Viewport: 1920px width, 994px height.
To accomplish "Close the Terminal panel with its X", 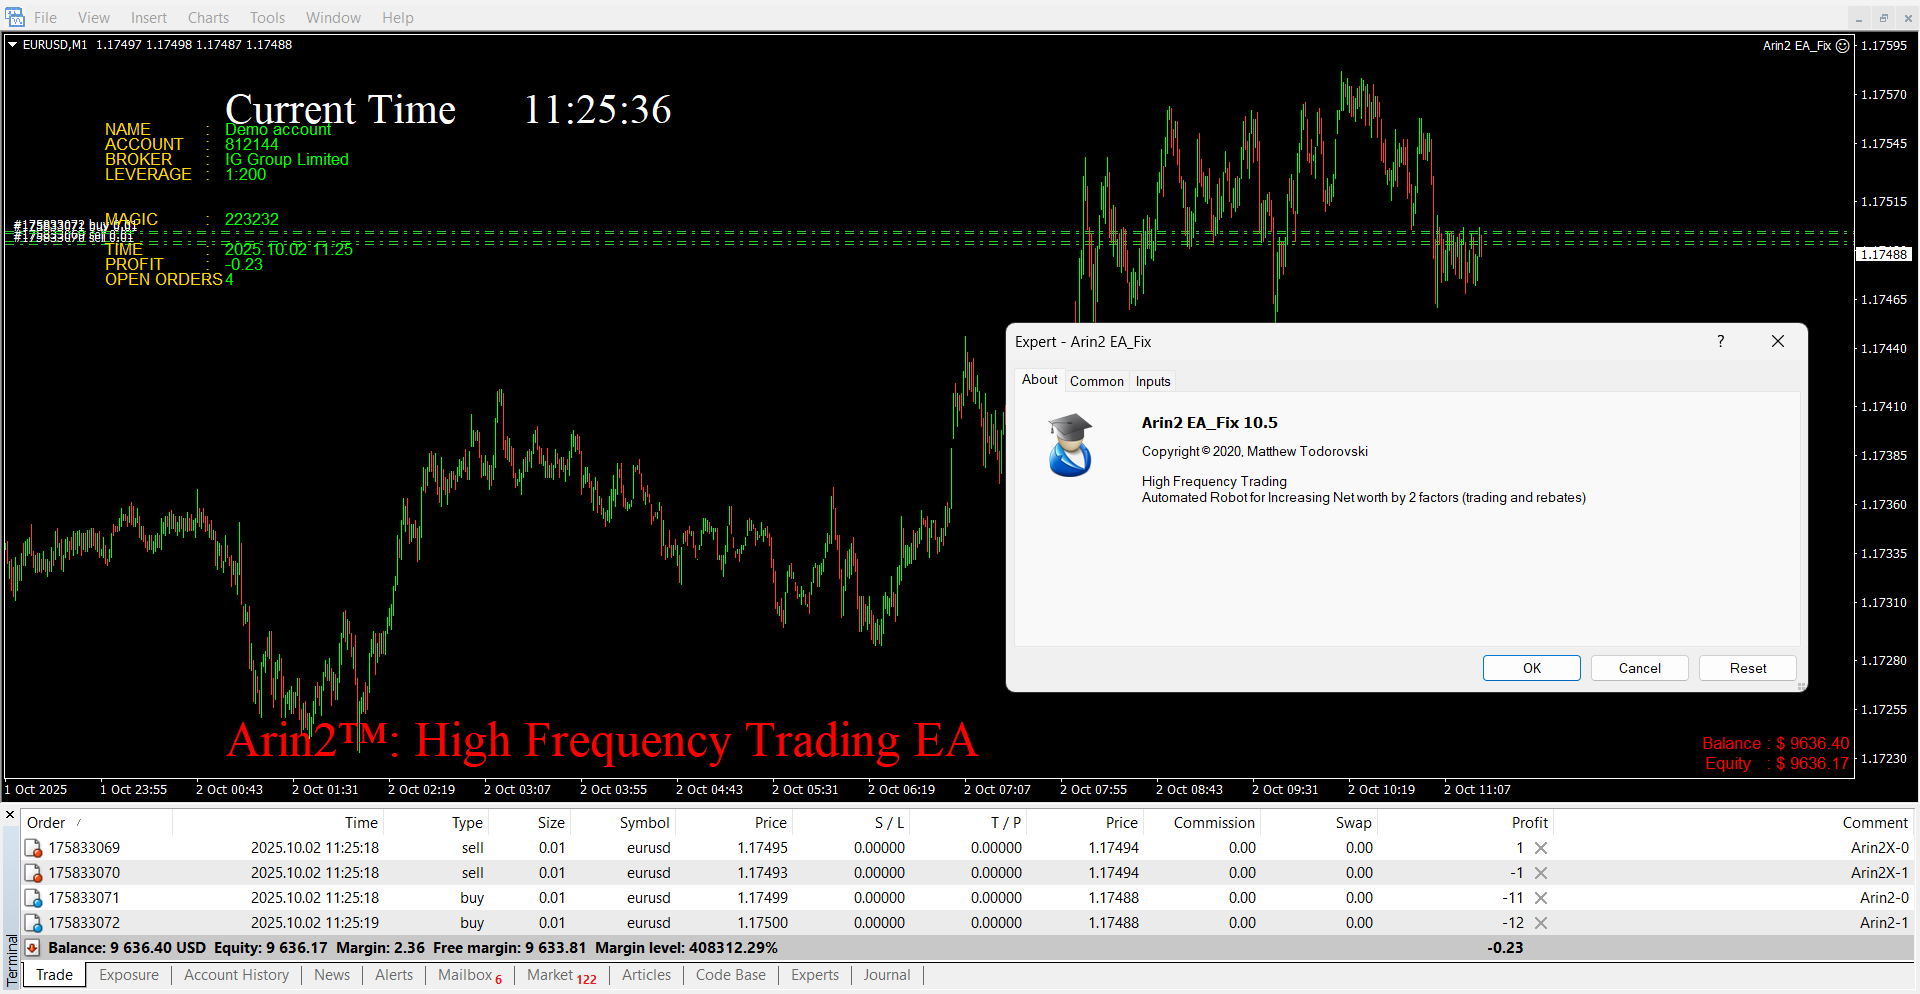I will pos(10,815).
